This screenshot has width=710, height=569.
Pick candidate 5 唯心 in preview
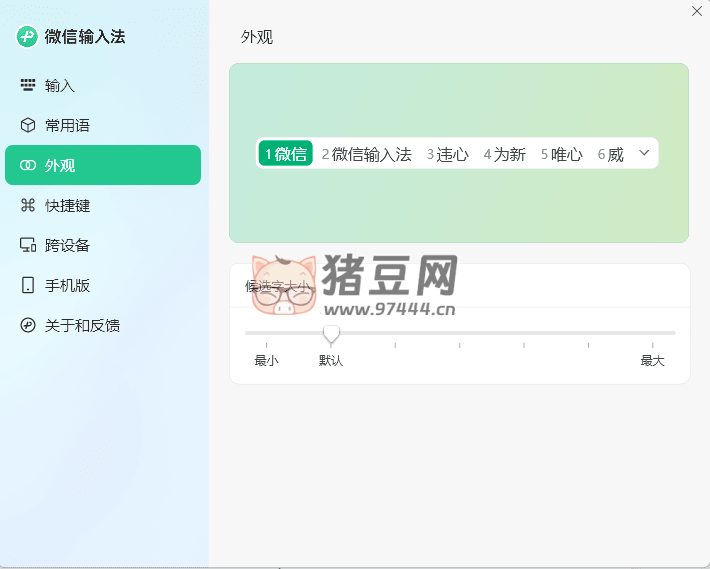pos(561,154)
